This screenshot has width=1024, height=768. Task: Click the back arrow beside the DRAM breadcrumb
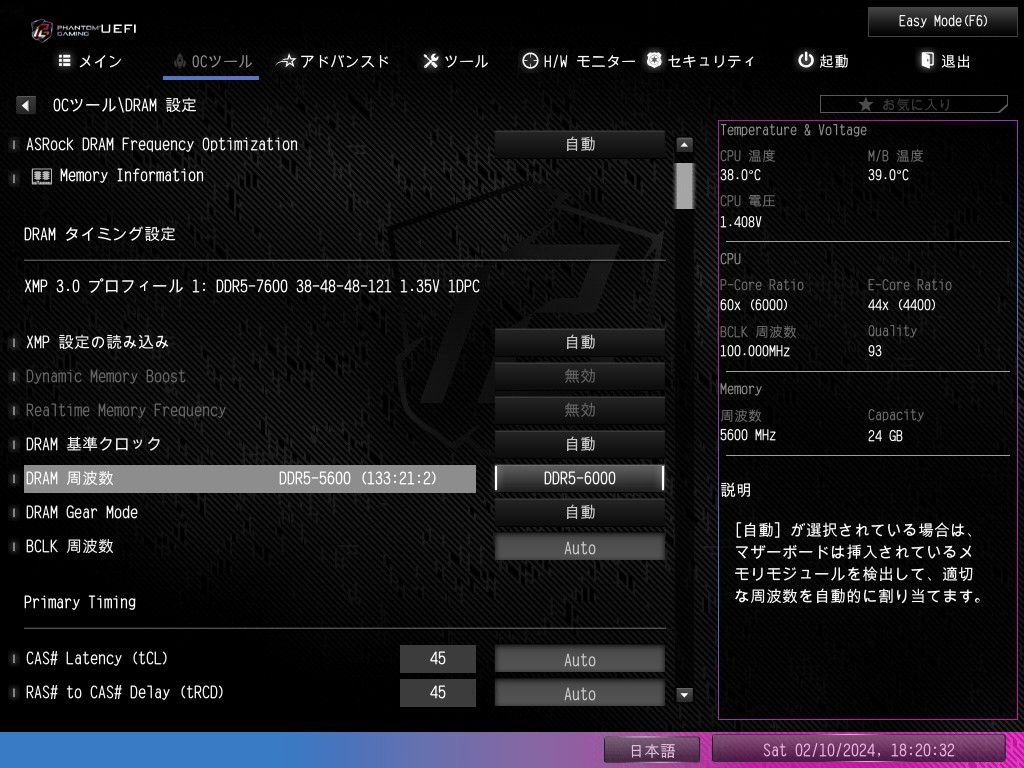[27, 105]
